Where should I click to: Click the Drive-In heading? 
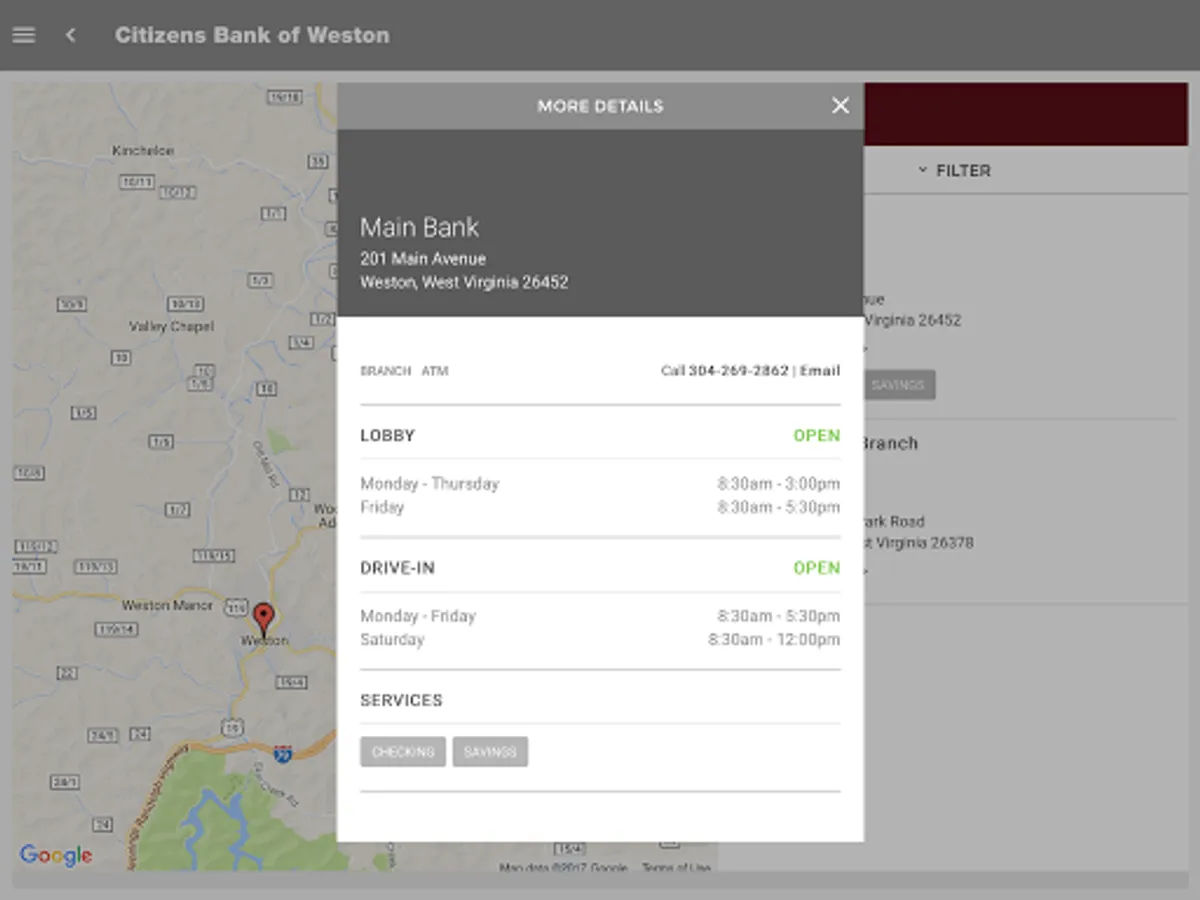coord(398,568)
